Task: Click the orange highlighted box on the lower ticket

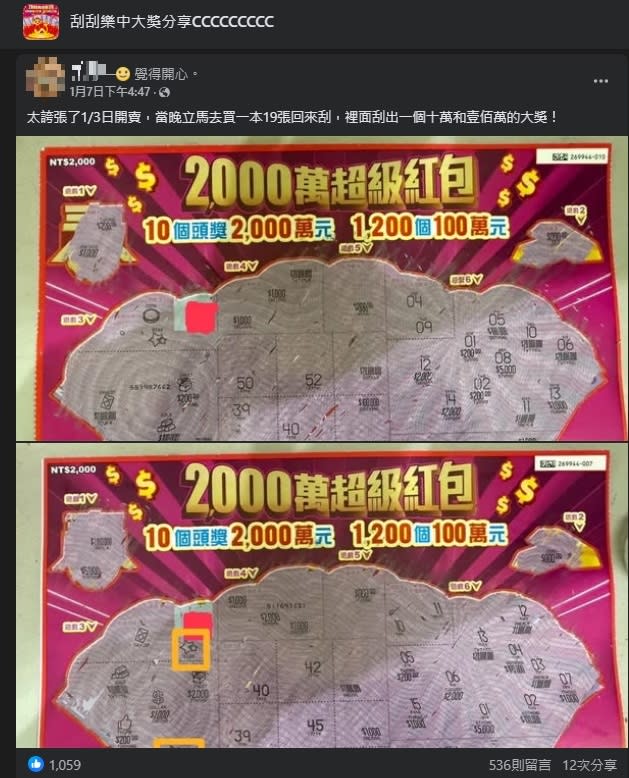Action: 190,650
